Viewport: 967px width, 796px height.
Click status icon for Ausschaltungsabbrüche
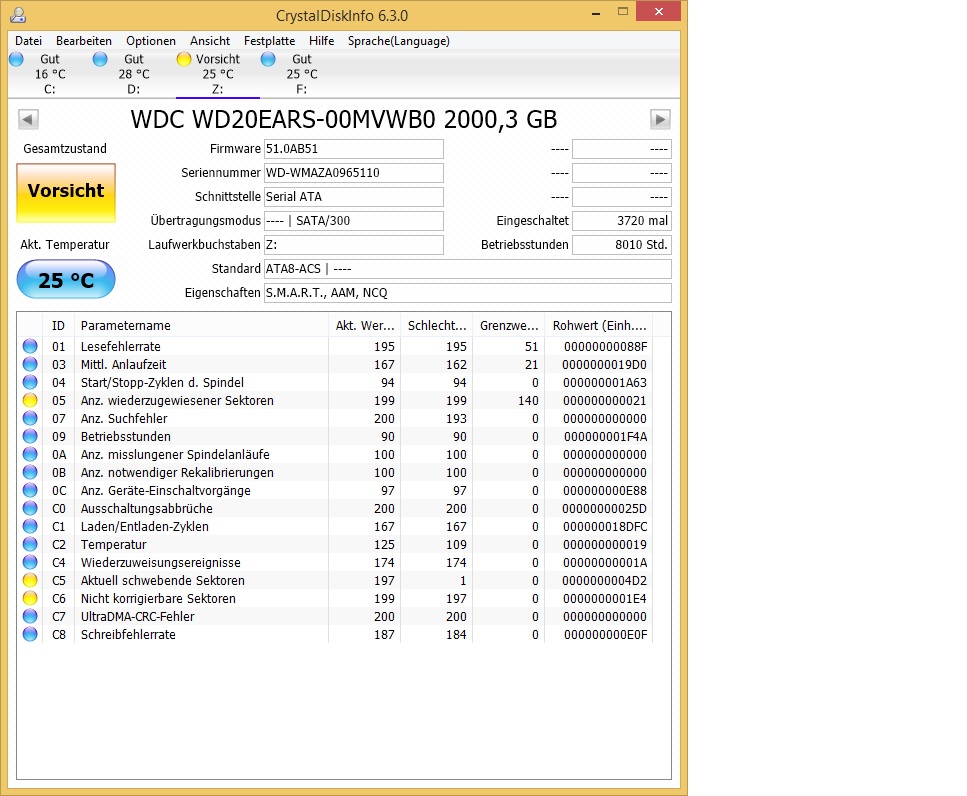pos(30,508)
